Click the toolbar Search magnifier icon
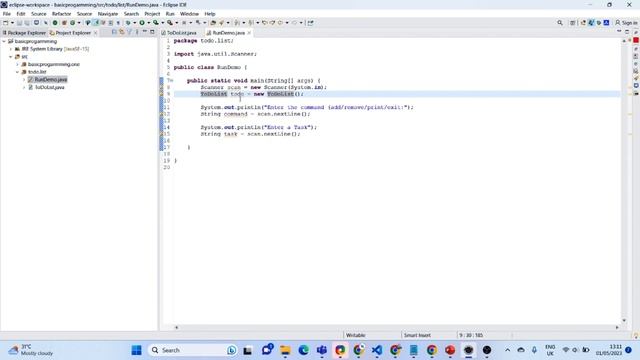This screenshot has width=640, height=360. point(560,23)
